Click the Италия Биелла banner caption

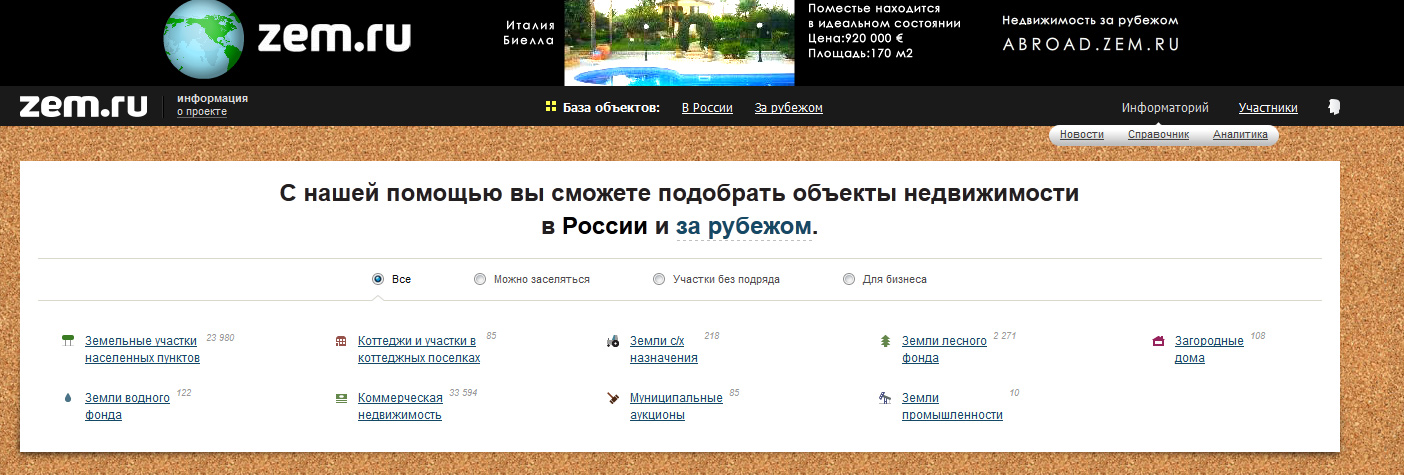[x=529, y=33]
